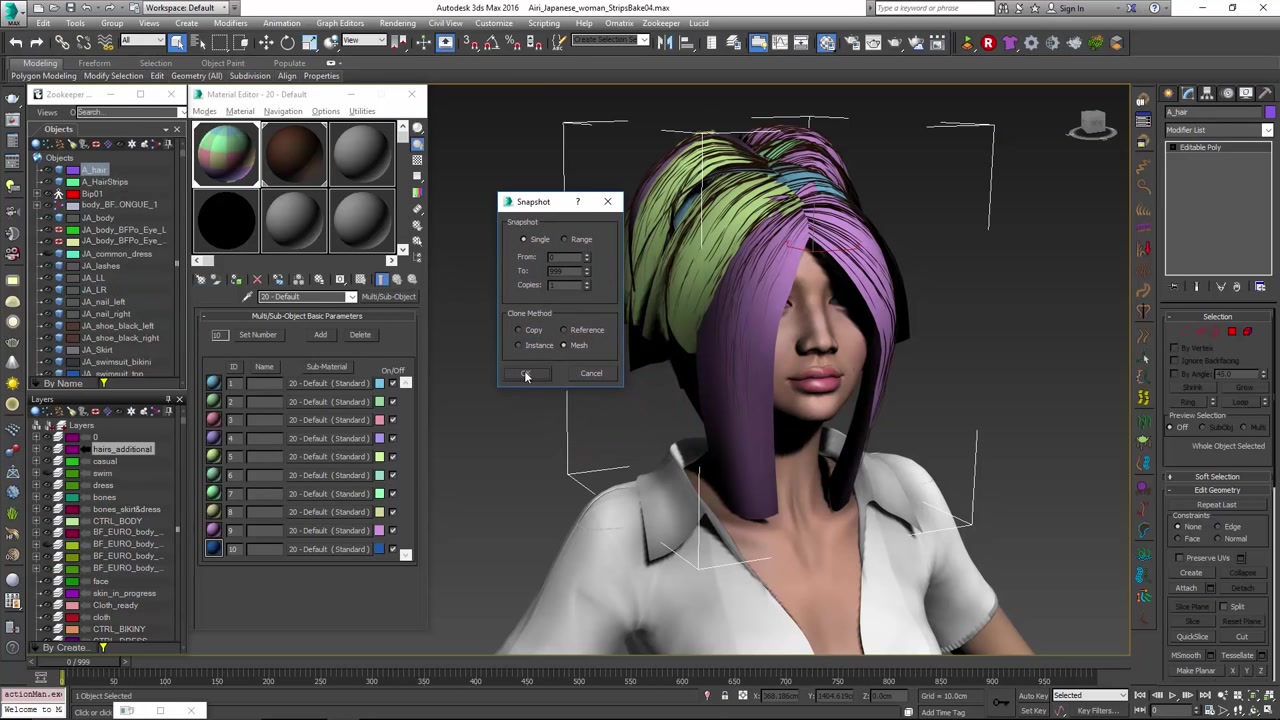Toggle the 3D Snaps icon

coord(471,42)
